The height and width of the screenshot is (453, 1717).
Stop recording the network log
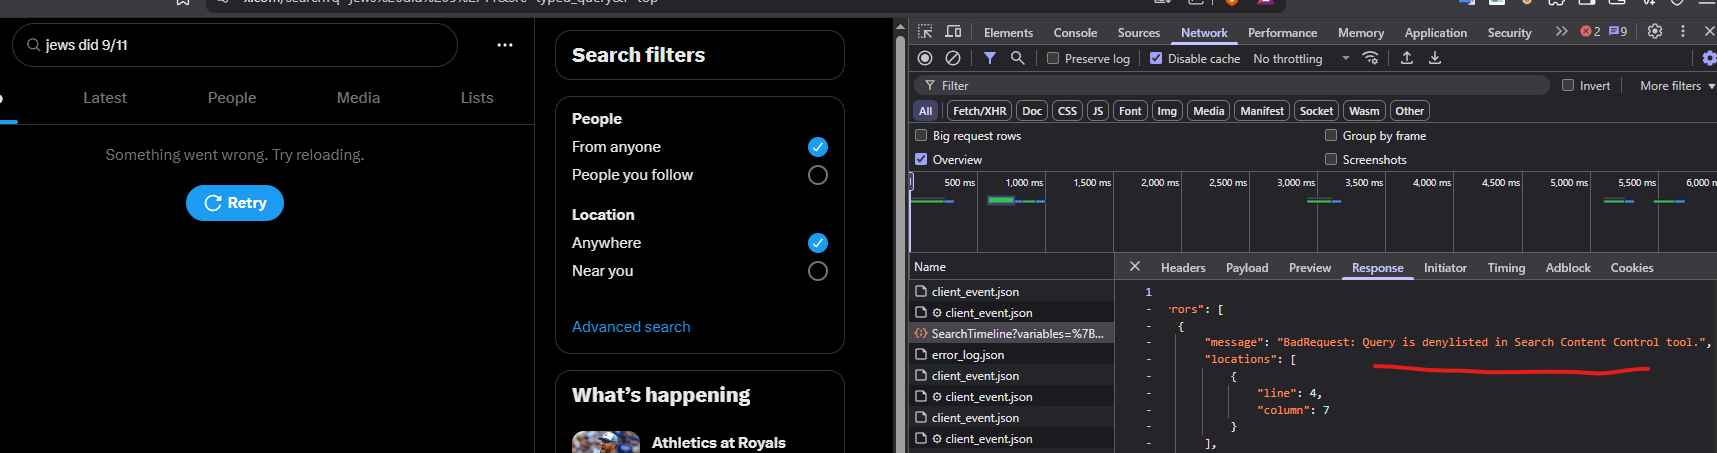[925, 58]
